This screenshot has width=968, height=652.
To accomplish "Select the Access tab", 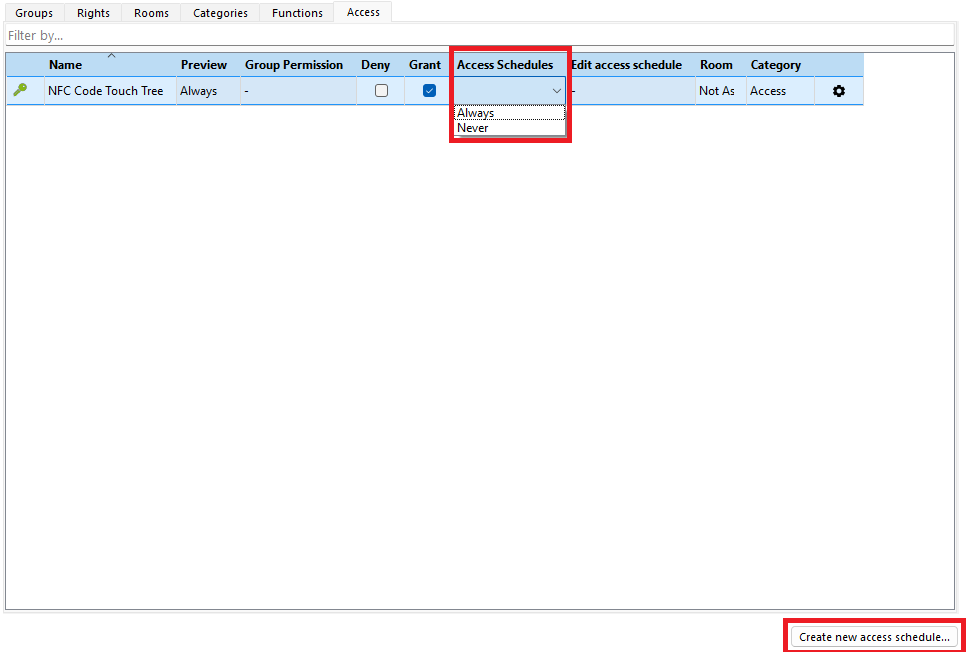I will coord(363,12).
